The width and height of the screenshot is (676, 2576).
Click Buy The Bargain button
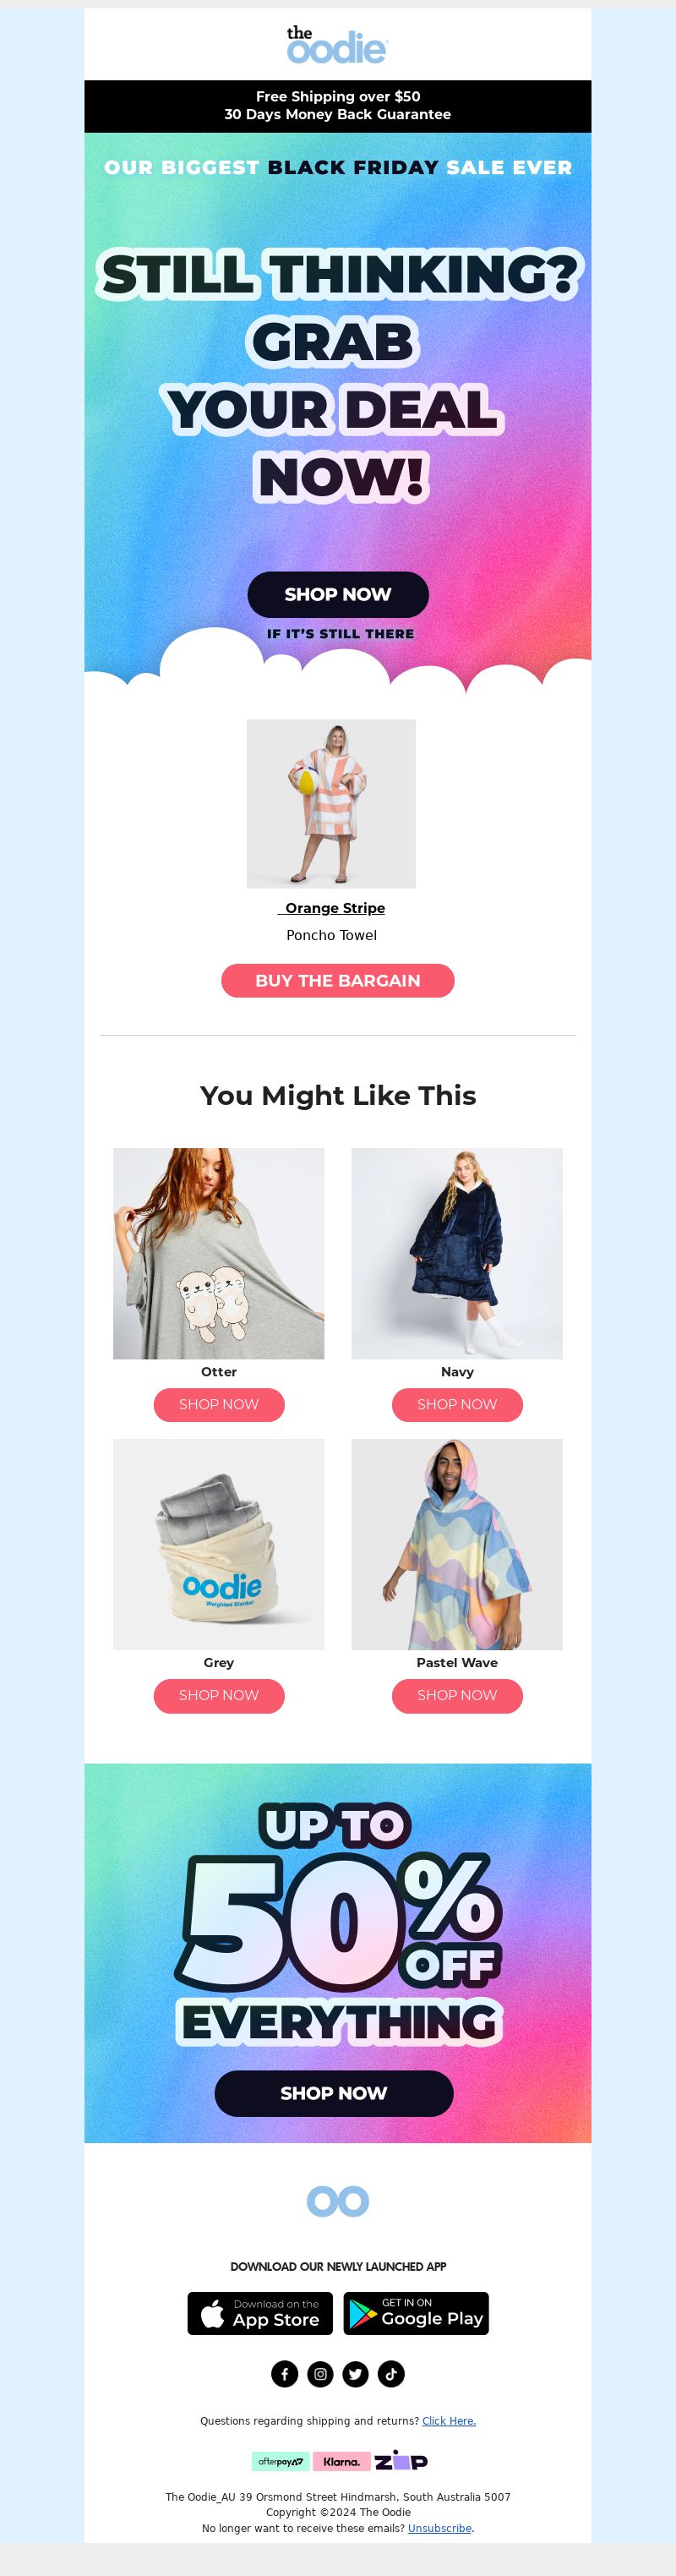coord(338,980)
